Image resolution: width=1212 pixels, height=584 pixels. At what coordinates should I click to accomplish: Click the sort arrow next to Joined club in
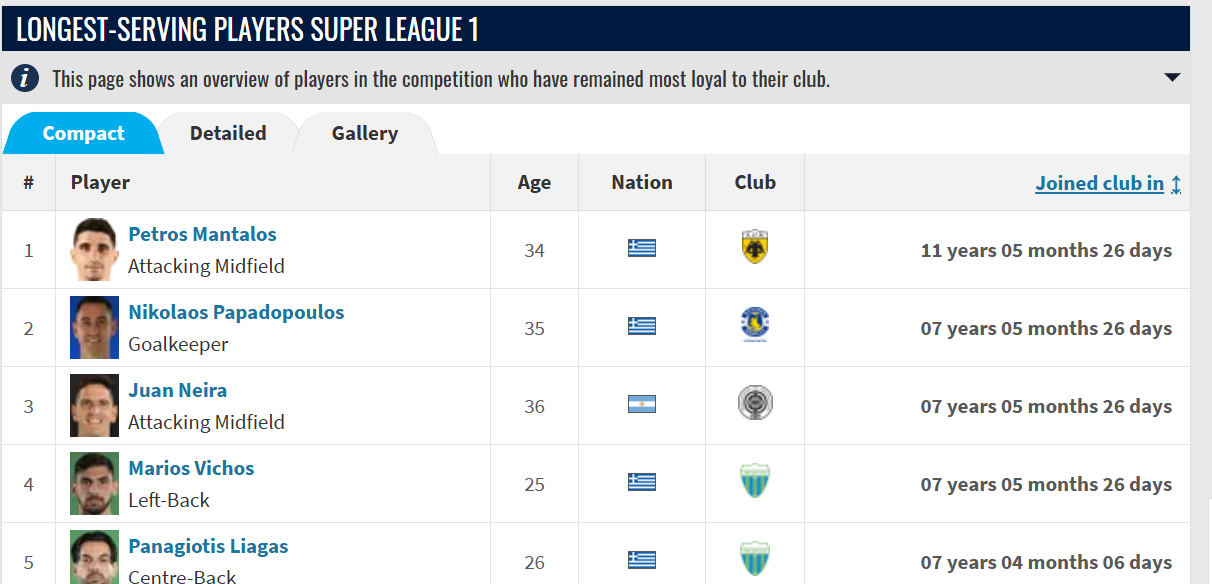1176,184
